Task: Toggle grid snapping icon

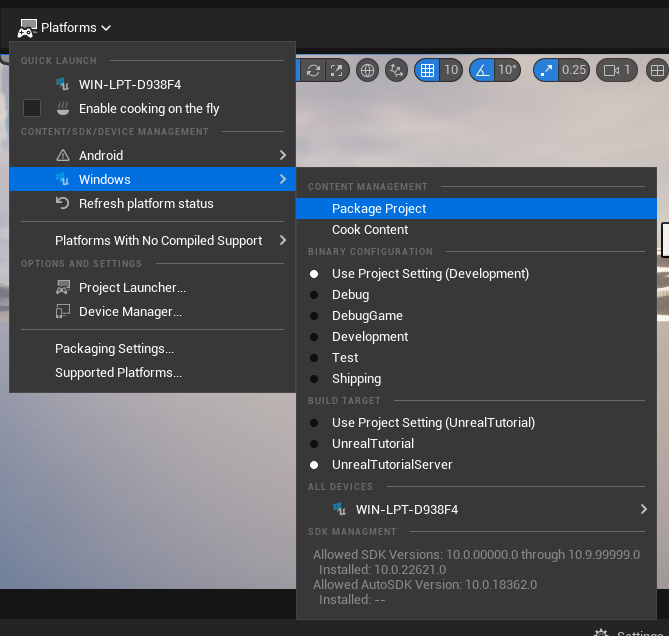Action: click(427, 70)
